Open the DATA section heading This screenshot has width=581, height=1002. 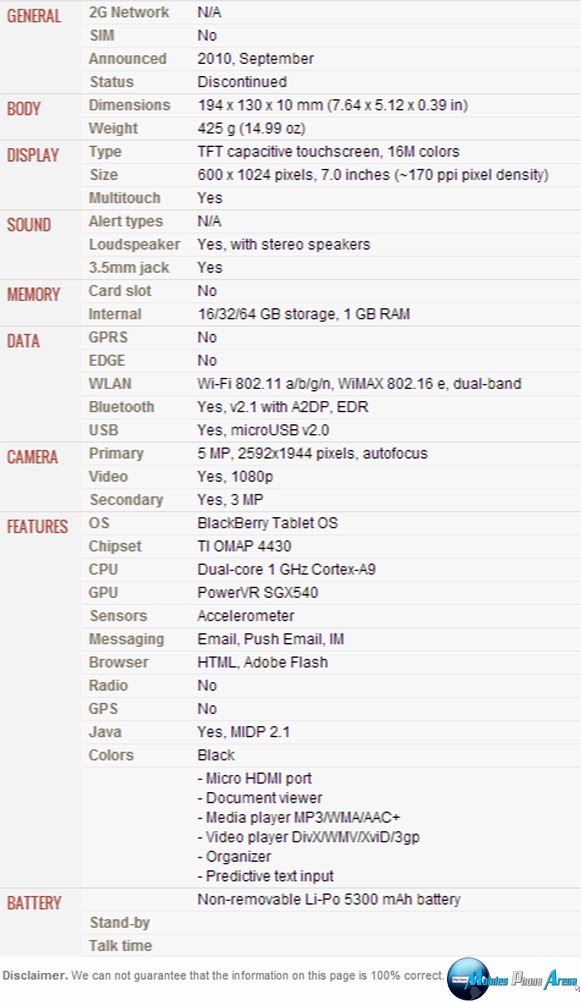(x=23, y=341)
